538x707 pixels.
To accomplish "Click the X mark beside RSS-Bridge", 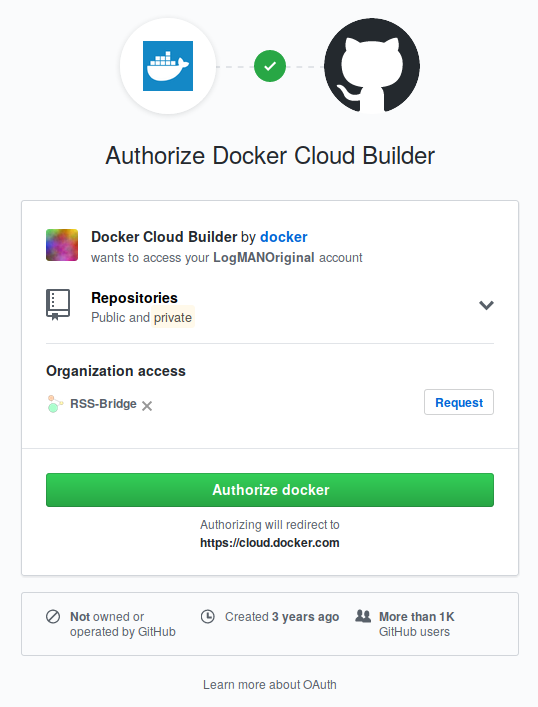I will 147,406.
